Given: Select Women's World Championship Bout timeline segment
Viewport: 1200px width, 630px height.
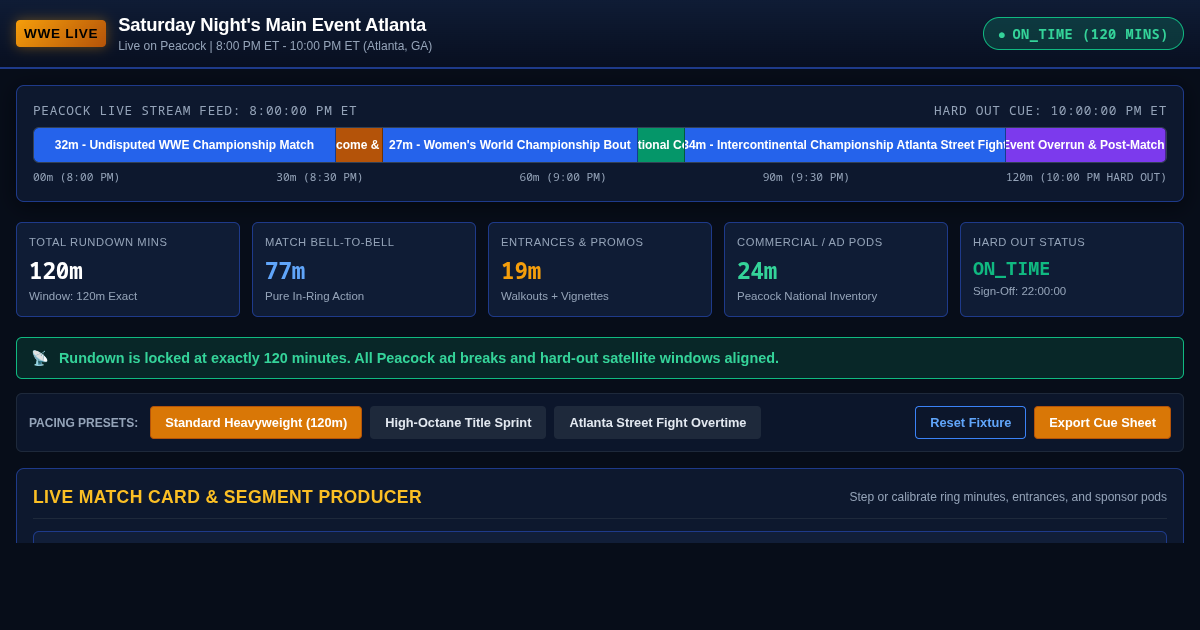Looking at the screenshot, I should [x=510, y=145].
